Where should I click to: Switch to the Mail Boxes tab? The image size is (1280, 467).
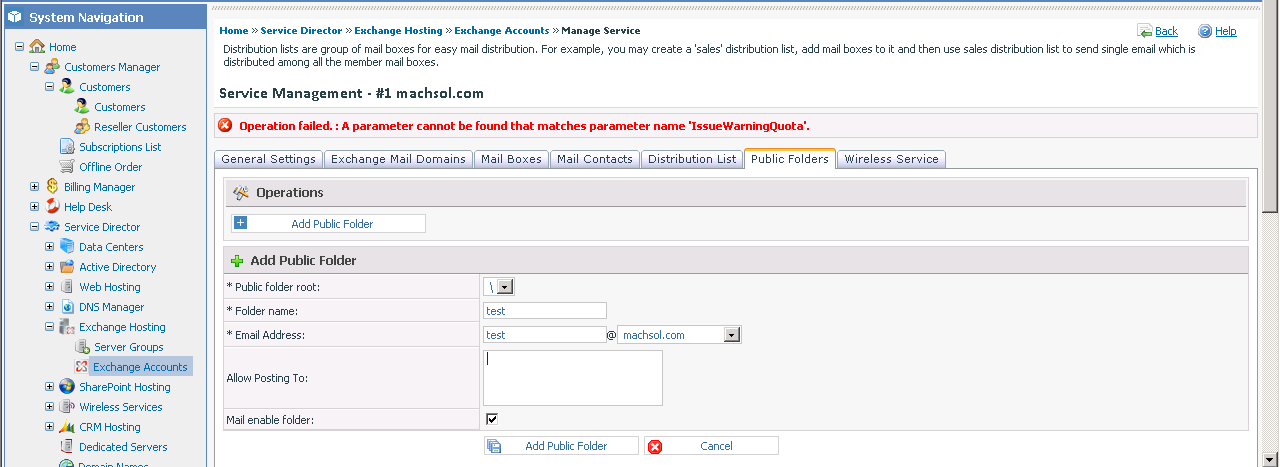click(x=511, y=159)
